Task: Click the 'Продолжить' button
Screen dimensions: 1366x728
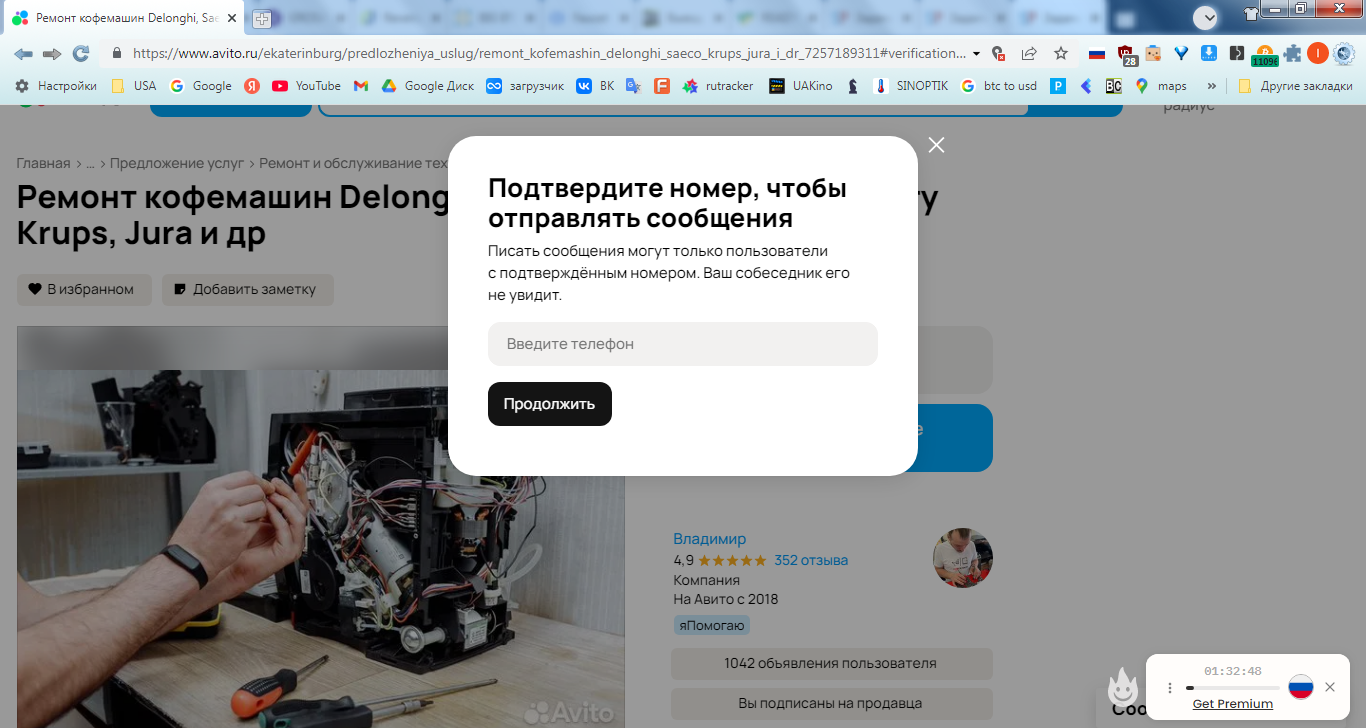Action: tap(550, 404)
